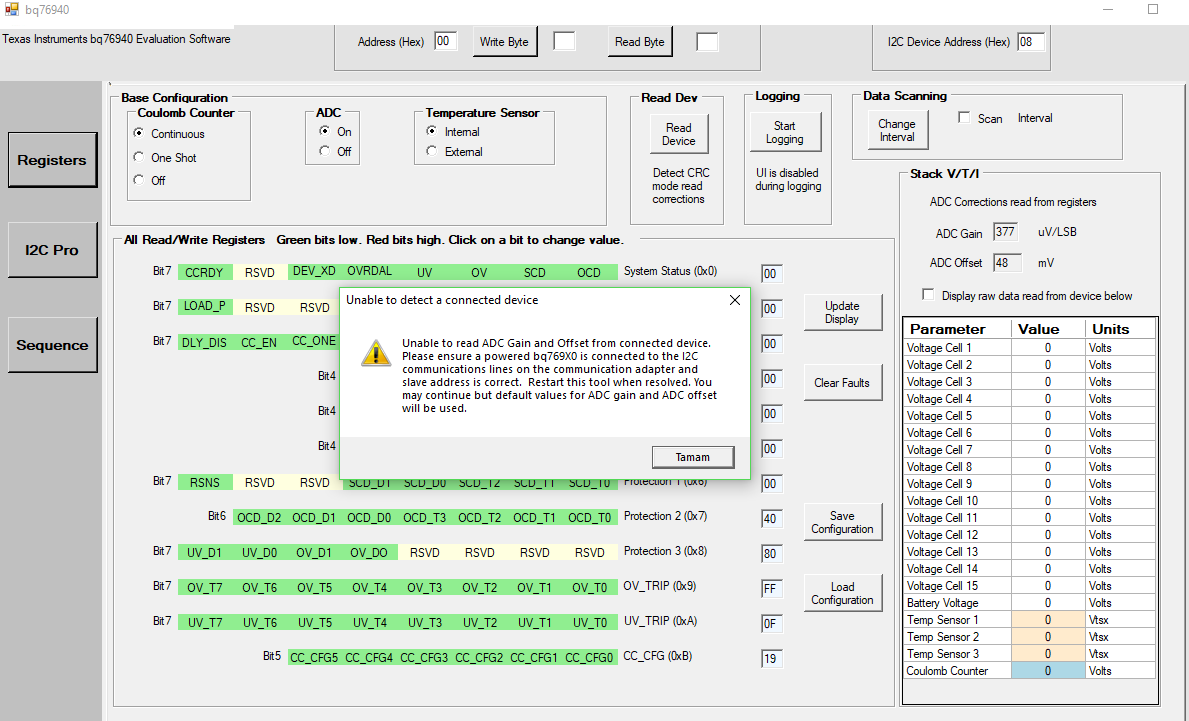Click Update Display
Image resolution: width=1189 pixels, height=721 pixels.
point(842,312)
